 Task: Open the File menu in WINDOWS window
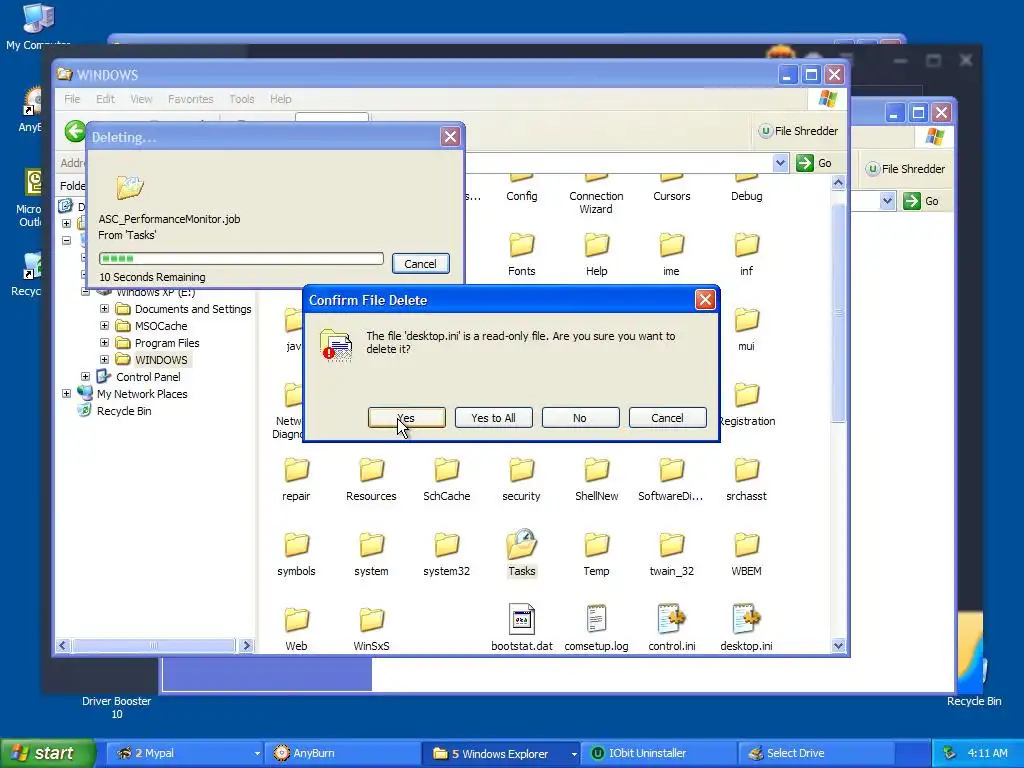[x=72, y=99]
